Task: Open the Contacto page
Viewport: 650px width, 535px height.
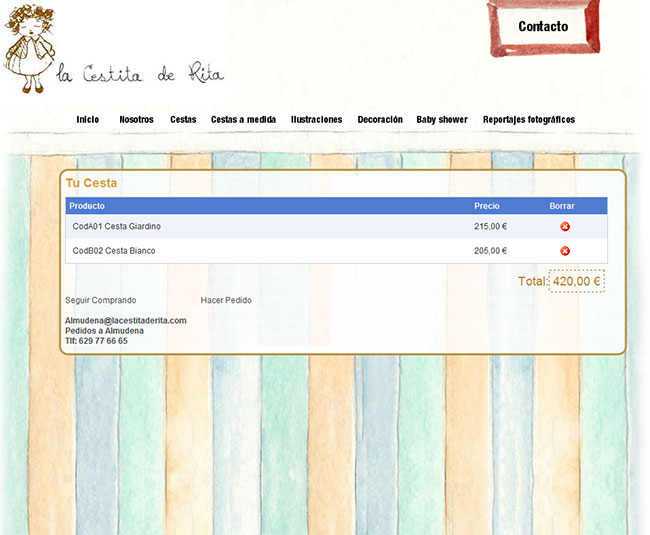Action: point(543,27)
